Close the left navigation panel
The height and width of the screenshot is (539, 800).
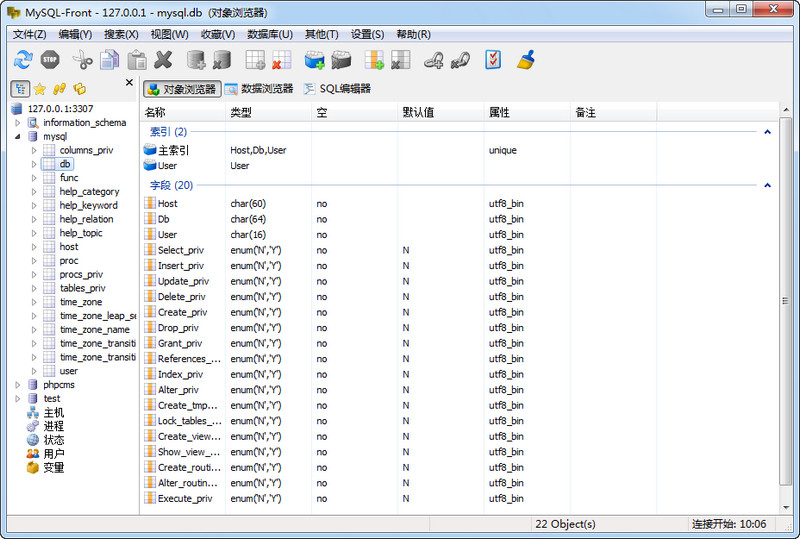[129, 82]
